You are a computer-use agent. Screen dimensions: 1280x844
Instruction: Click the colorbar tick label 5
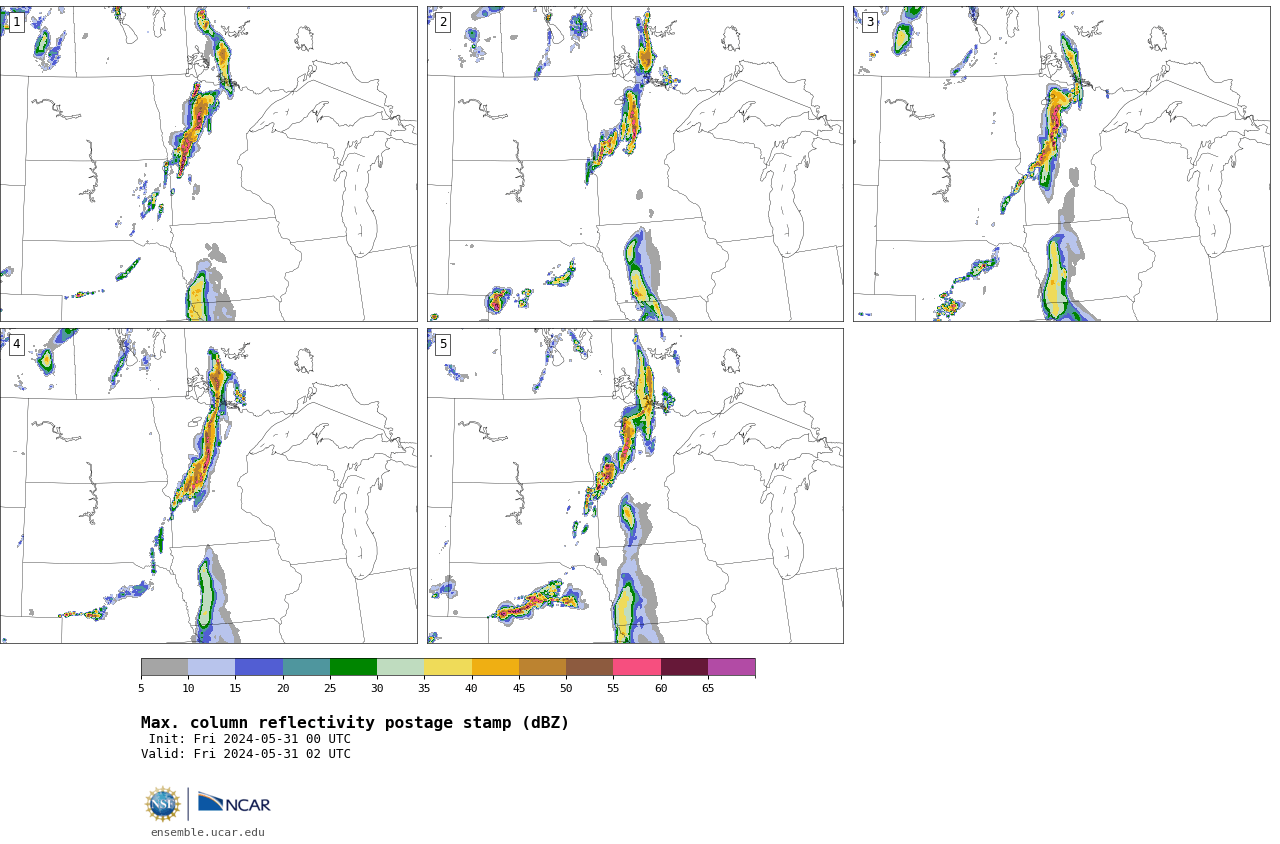coord(141,688)
